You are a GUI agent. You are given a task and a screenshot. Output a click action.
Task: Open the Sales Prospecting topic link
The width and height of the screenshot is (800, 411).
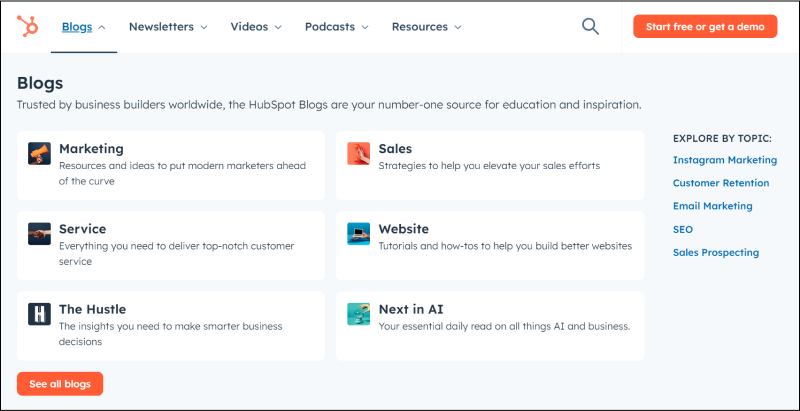(716, 252)
